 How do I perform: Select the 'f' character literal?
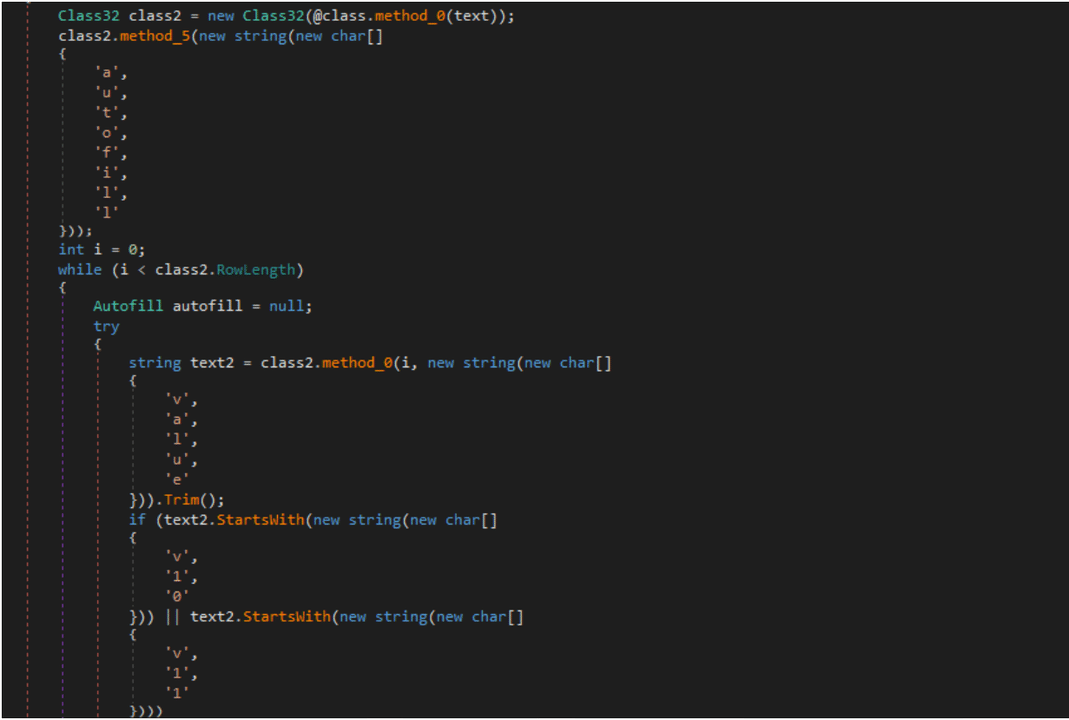coord(106,153)
